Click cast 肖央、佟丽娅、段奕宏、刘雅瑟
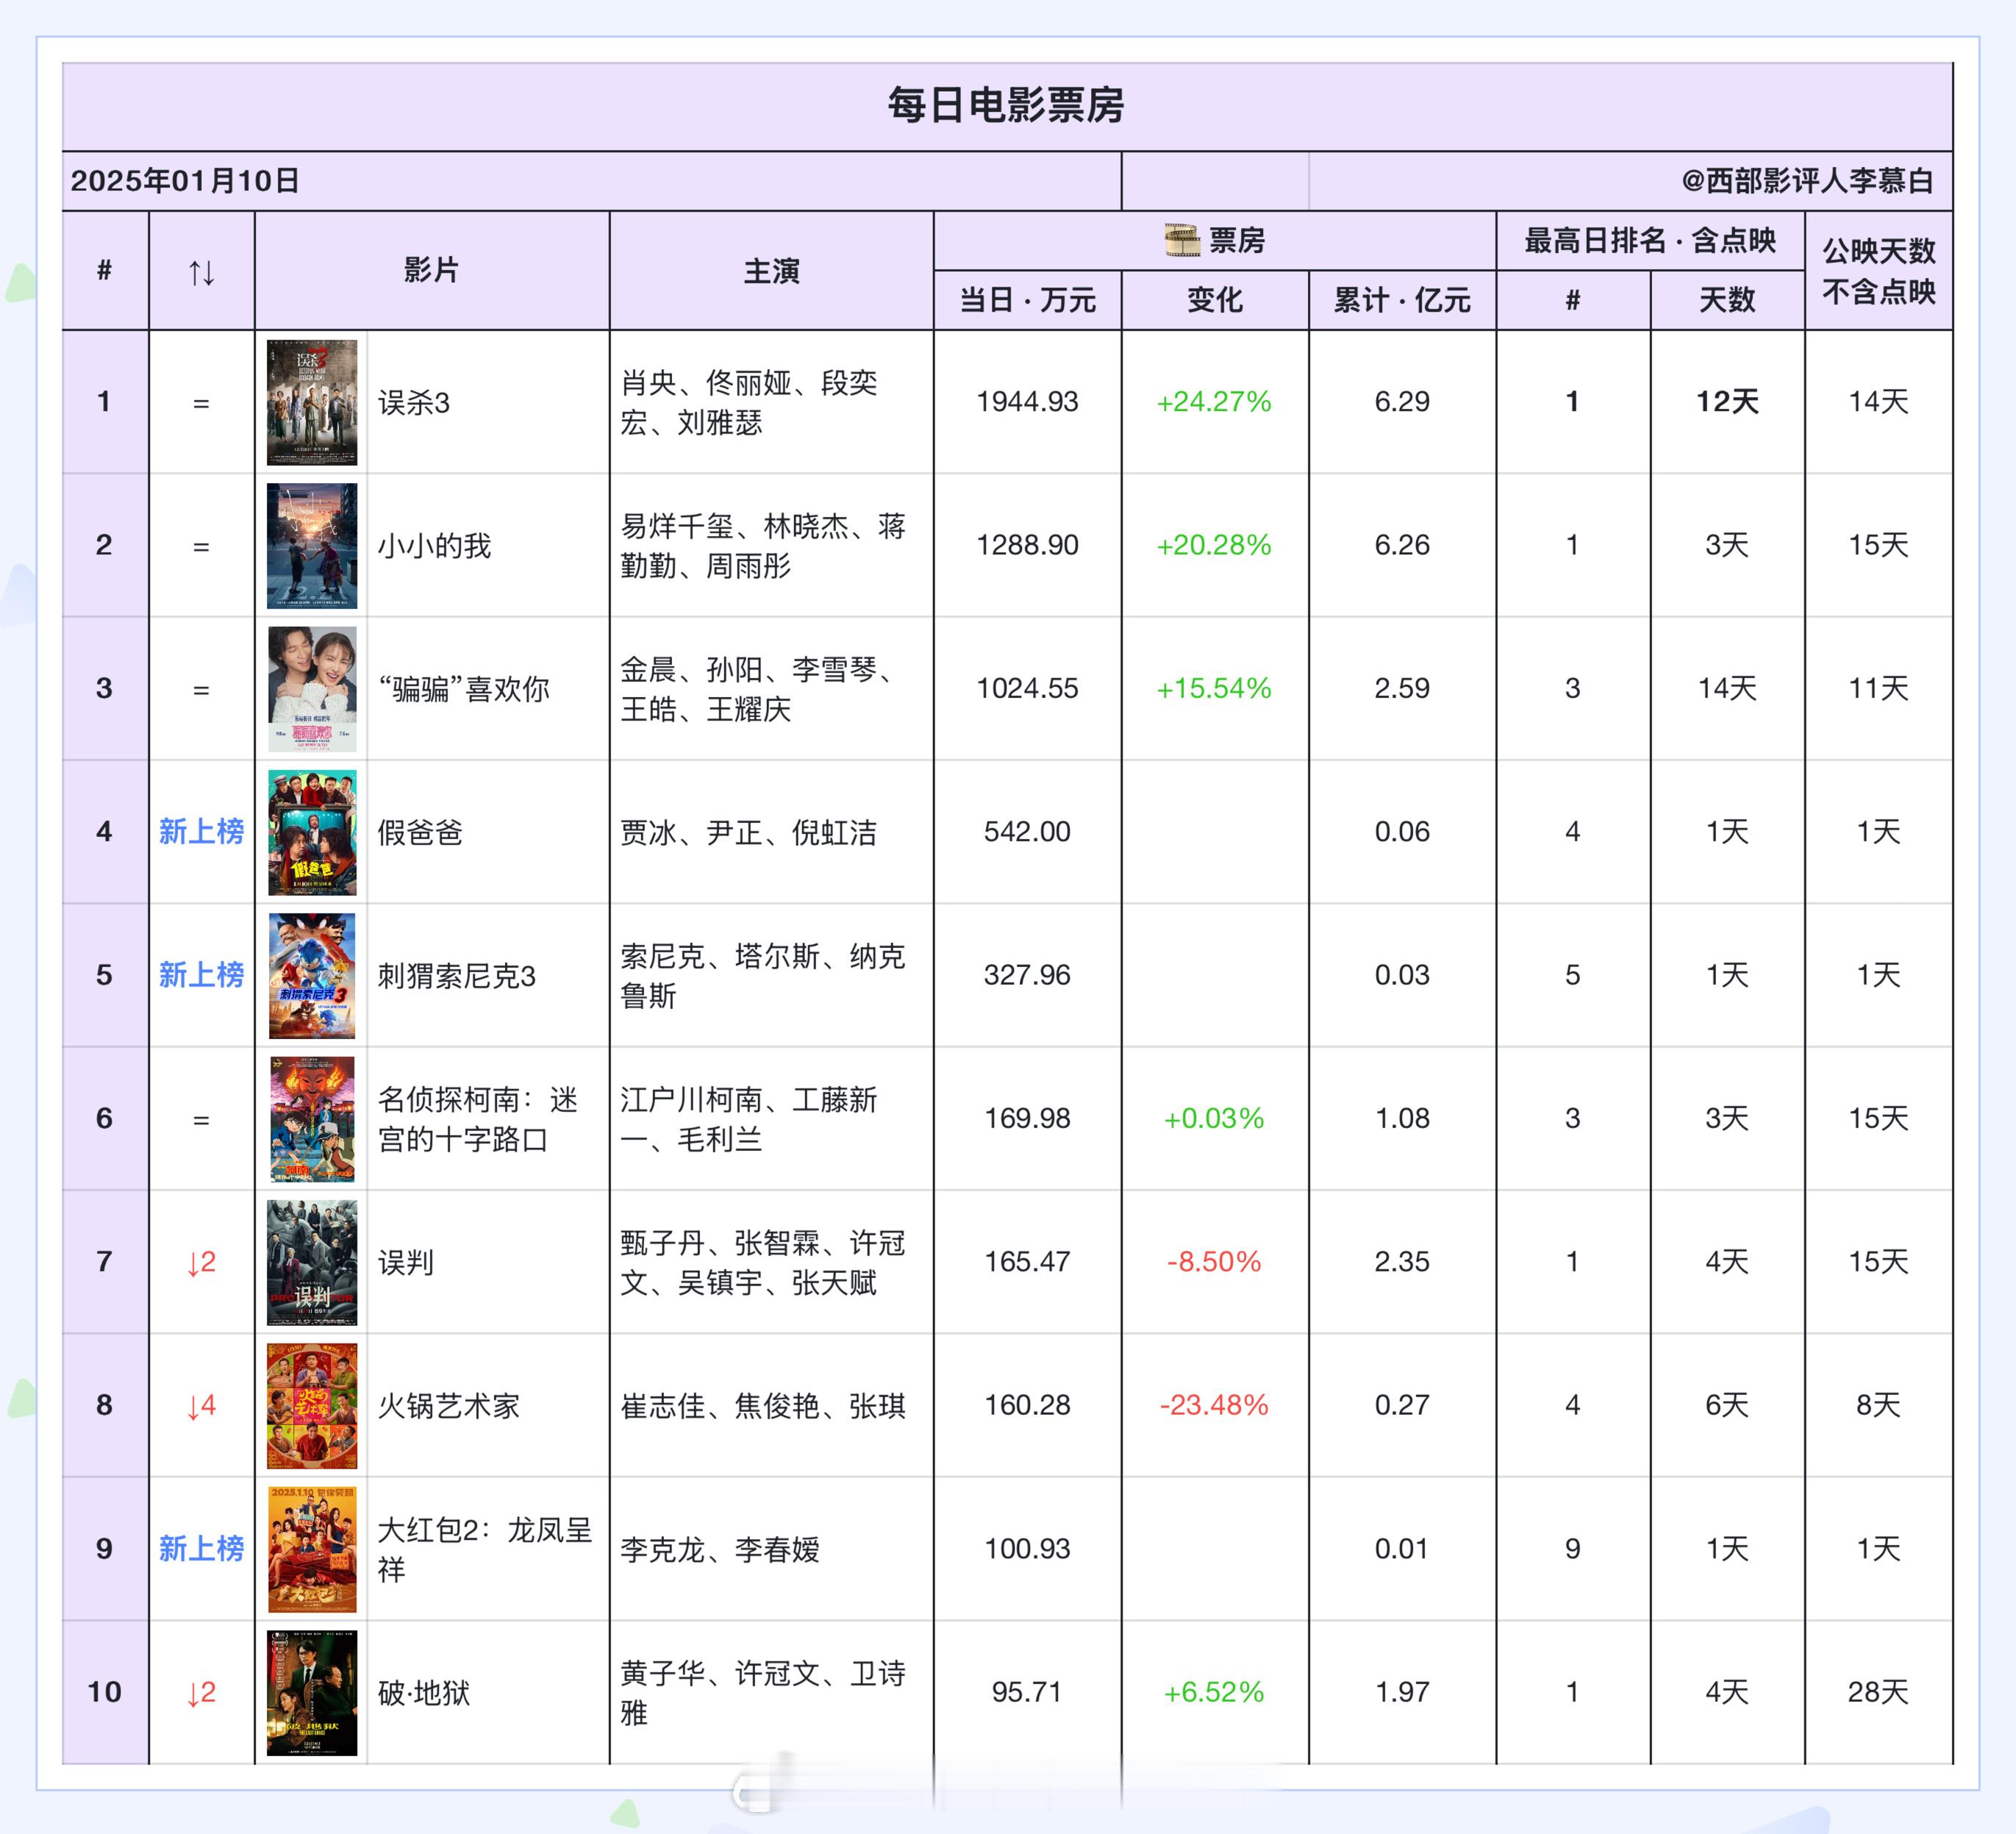Viewport: 2016px width, 1834px height. (x=748, y=402)
